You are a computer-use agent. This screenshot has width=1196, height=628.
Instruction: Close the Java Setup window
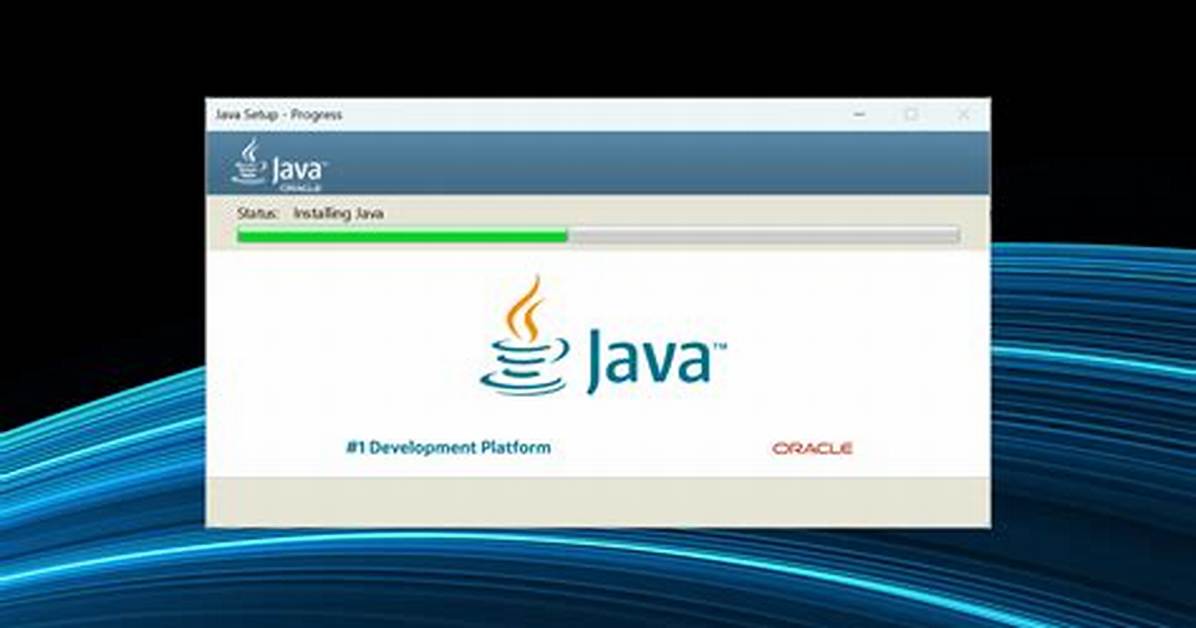tap(963, 114)
